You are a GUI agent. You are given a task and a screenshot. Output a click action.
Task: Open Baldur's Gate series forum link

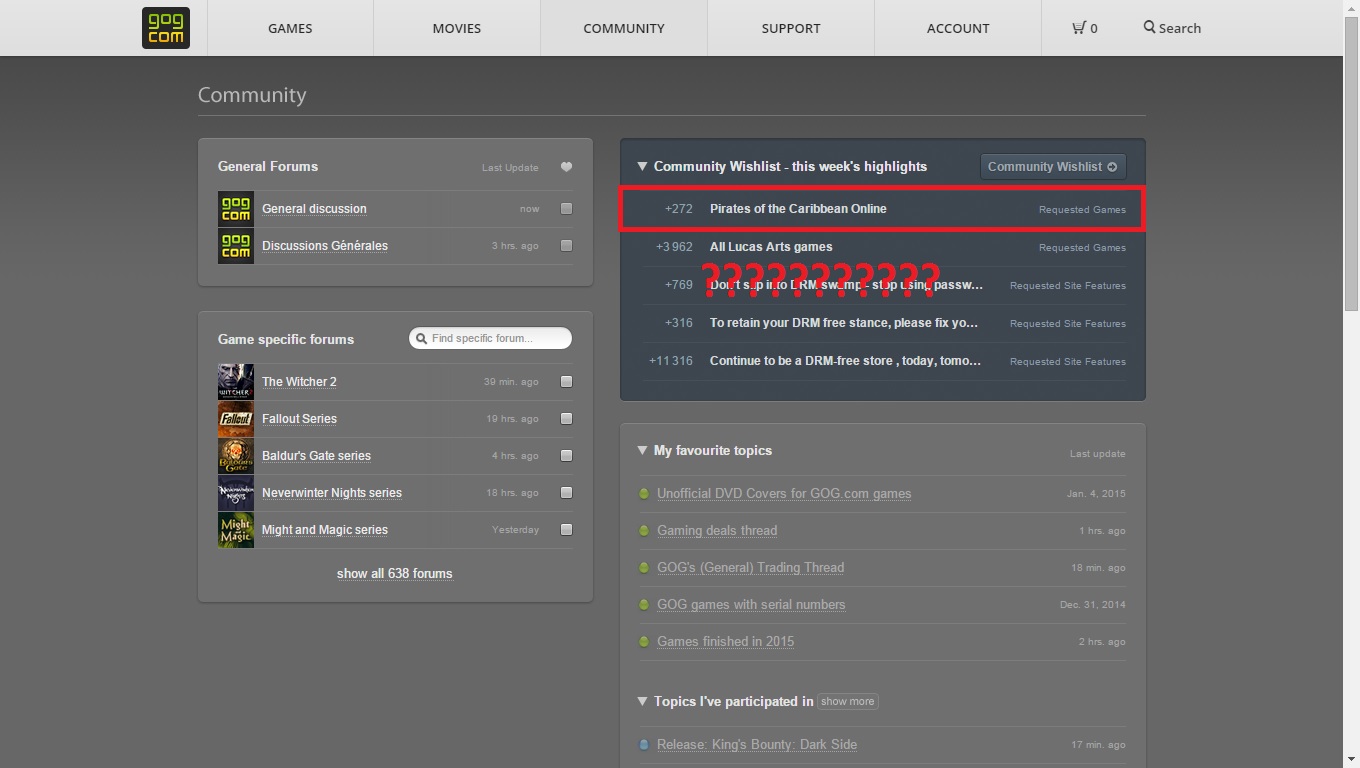316,456
